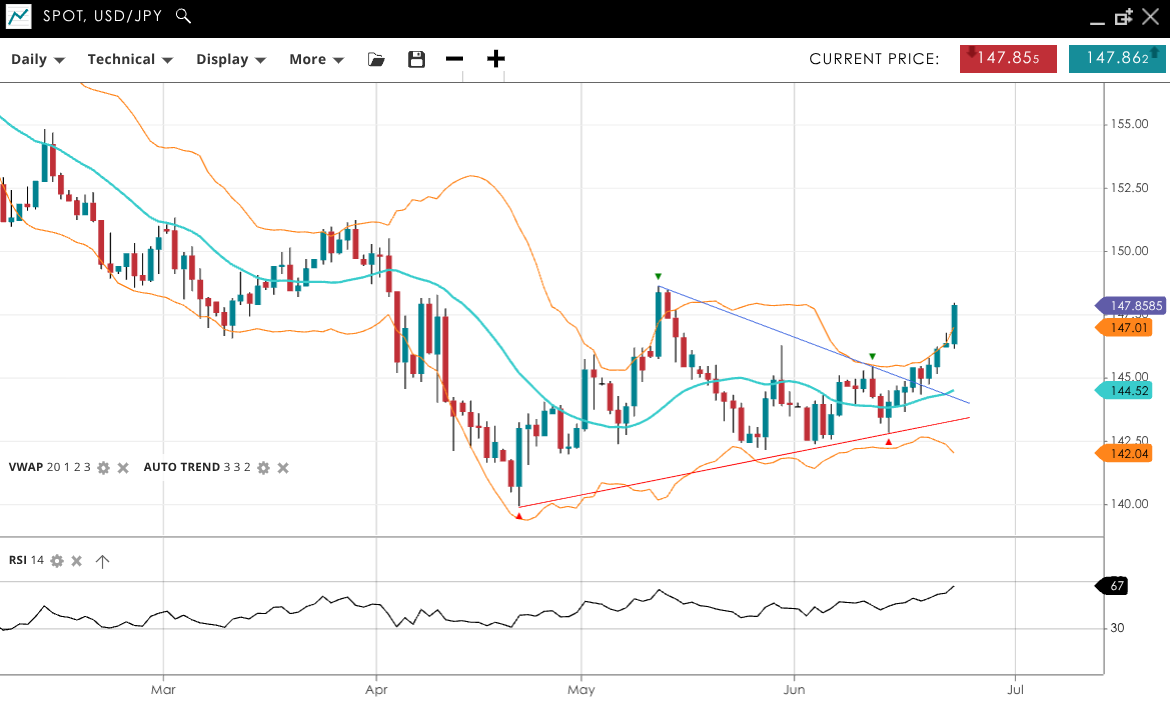
Task: Remove the VWAP indicator from chart
Action: click(123, 468)
